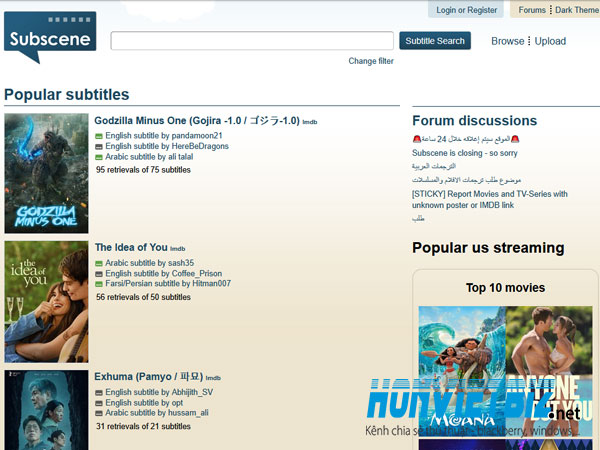Open the Upload page link
This screenshot has height=450, width=600.
(x=550, y=41)
